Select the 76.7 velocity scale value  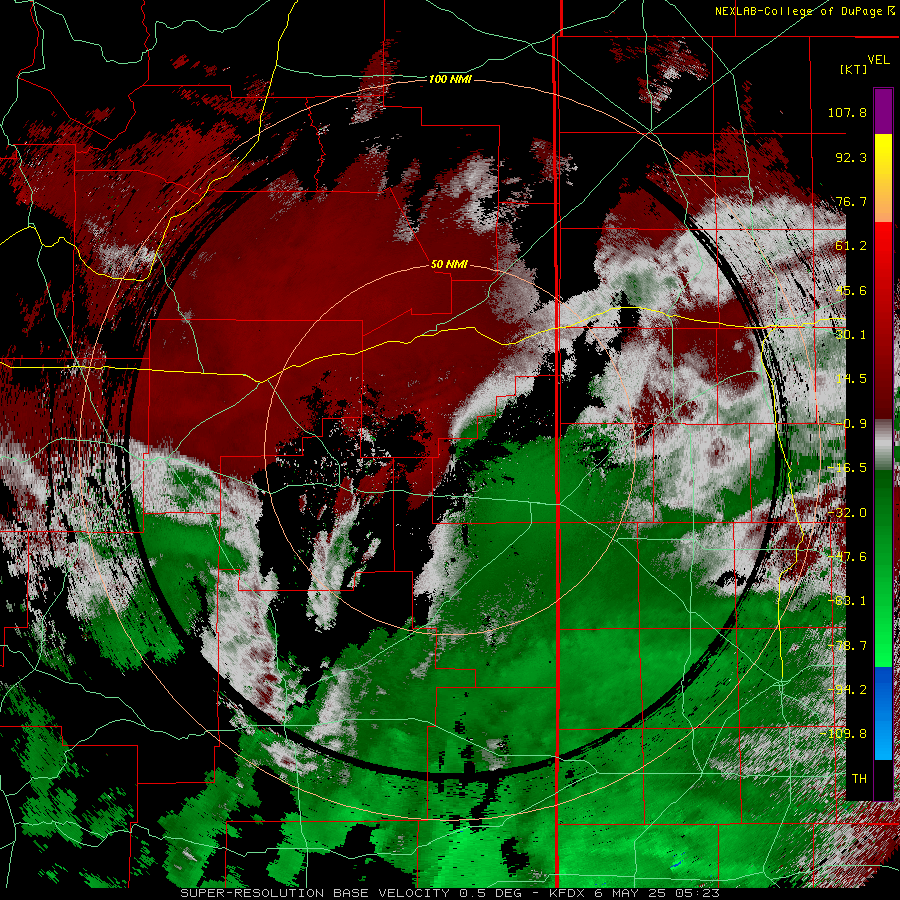851,201
